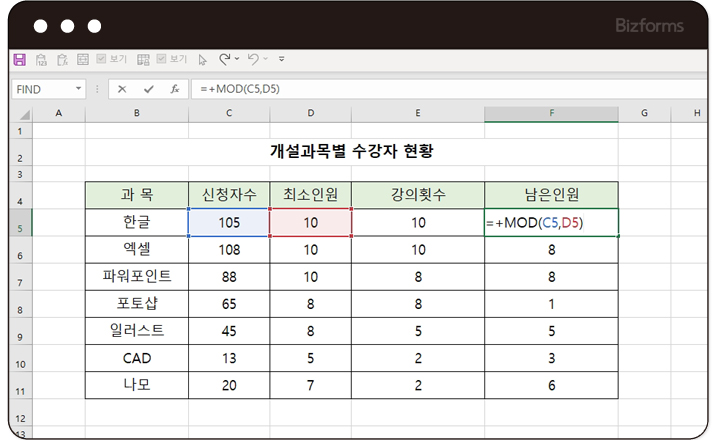Click the title cell 개설과목별 수강자 현황

pyautogui.click(x=352, y=151)
